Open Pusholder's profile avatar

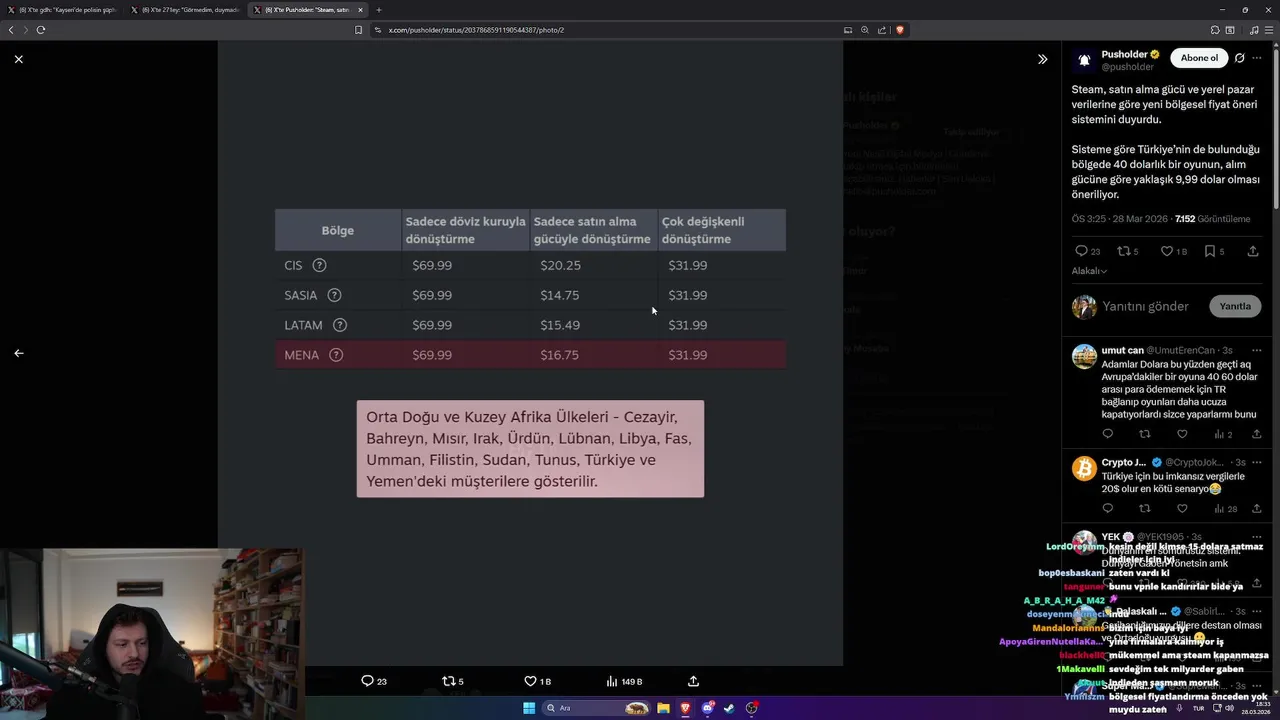(1084, 60)
